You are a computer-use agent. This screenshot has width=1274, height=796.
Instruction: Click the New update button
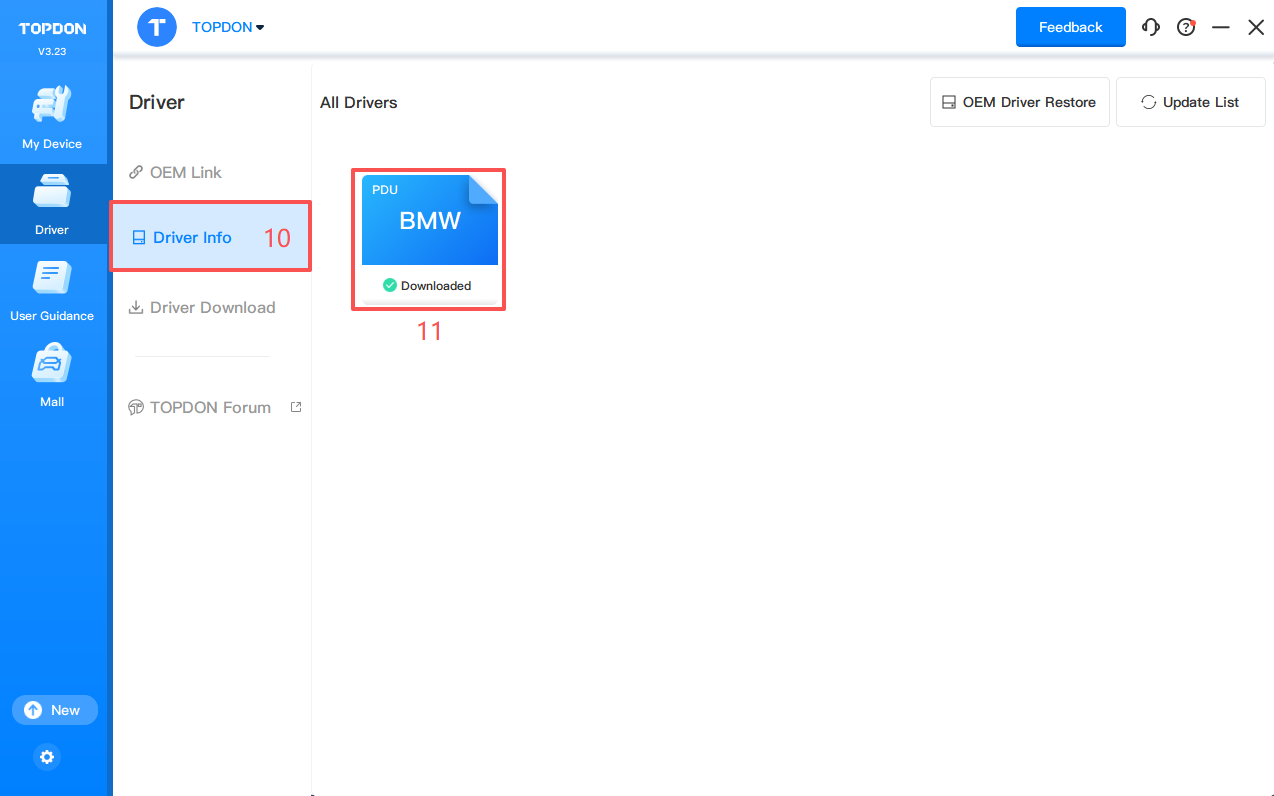pos(54,710)
